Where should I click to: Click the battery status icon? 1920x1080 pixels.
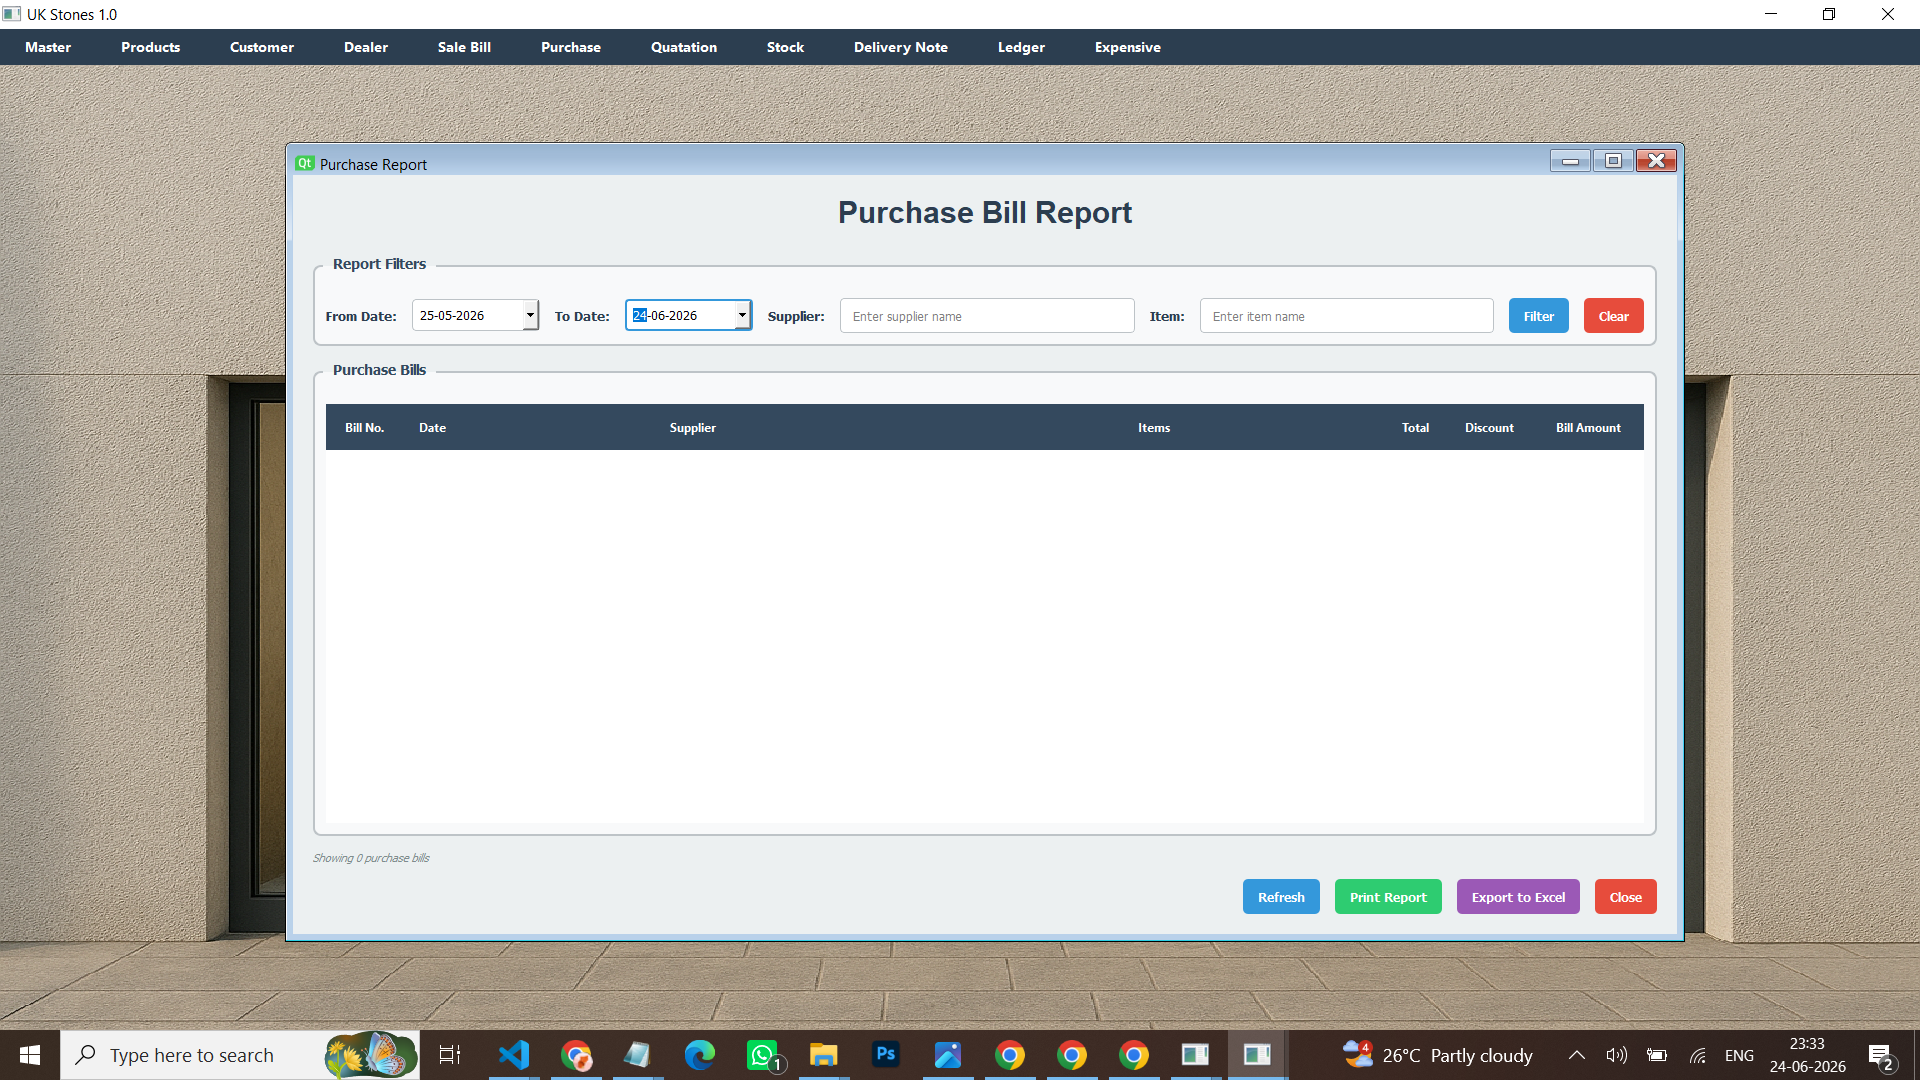[x=1657, y=1055]
